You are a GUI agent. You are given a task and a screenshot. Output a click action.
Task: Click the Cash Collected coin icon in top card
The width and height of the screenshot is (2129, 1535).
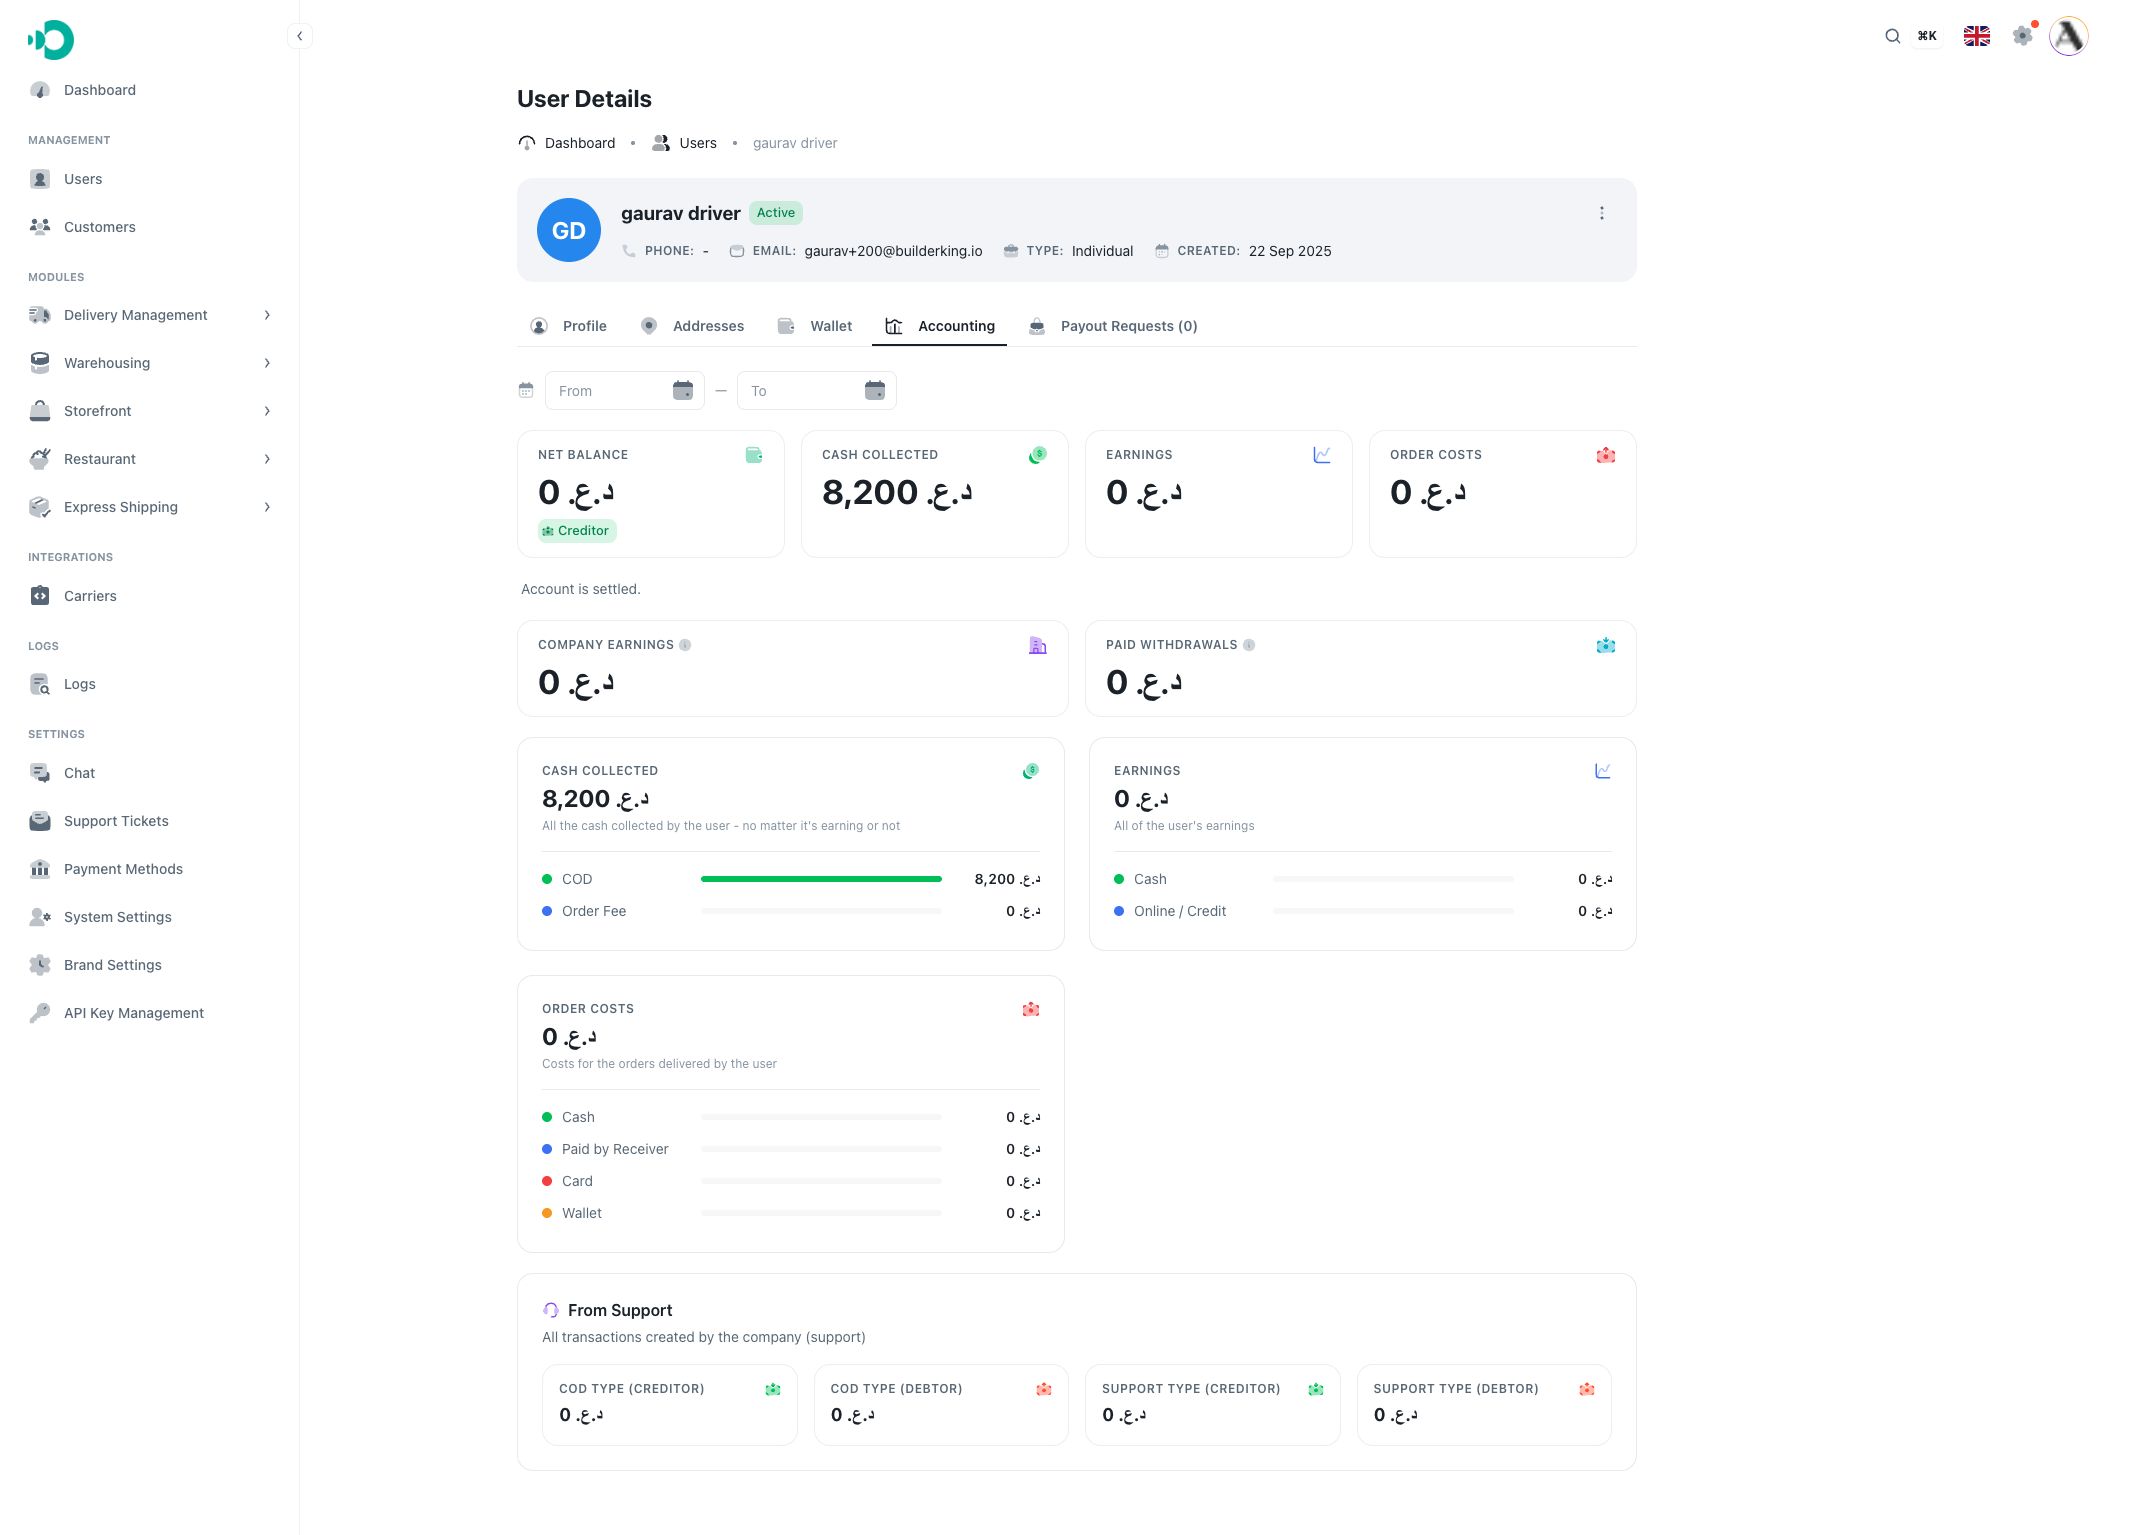click(1038, 455)
